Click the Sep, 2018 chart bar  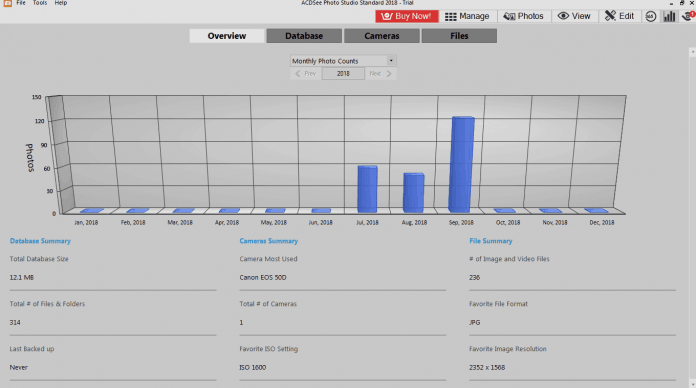[x=462, y=165]
